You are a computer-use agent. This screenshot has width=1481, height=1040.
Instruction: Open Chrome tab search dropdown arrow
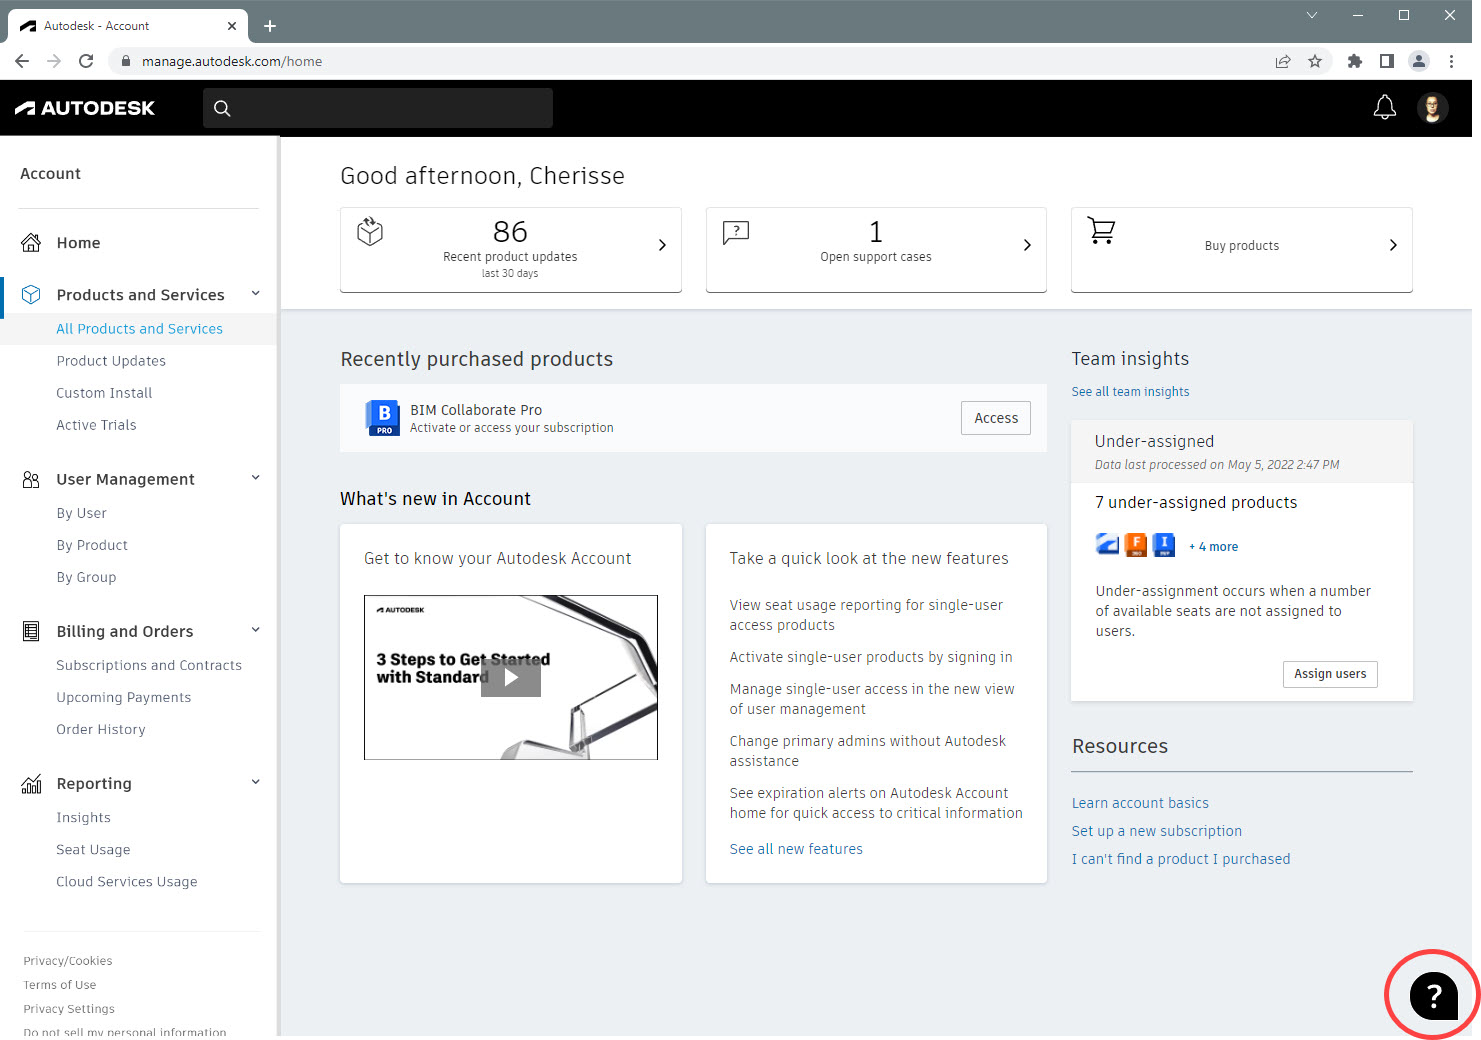1312,15
